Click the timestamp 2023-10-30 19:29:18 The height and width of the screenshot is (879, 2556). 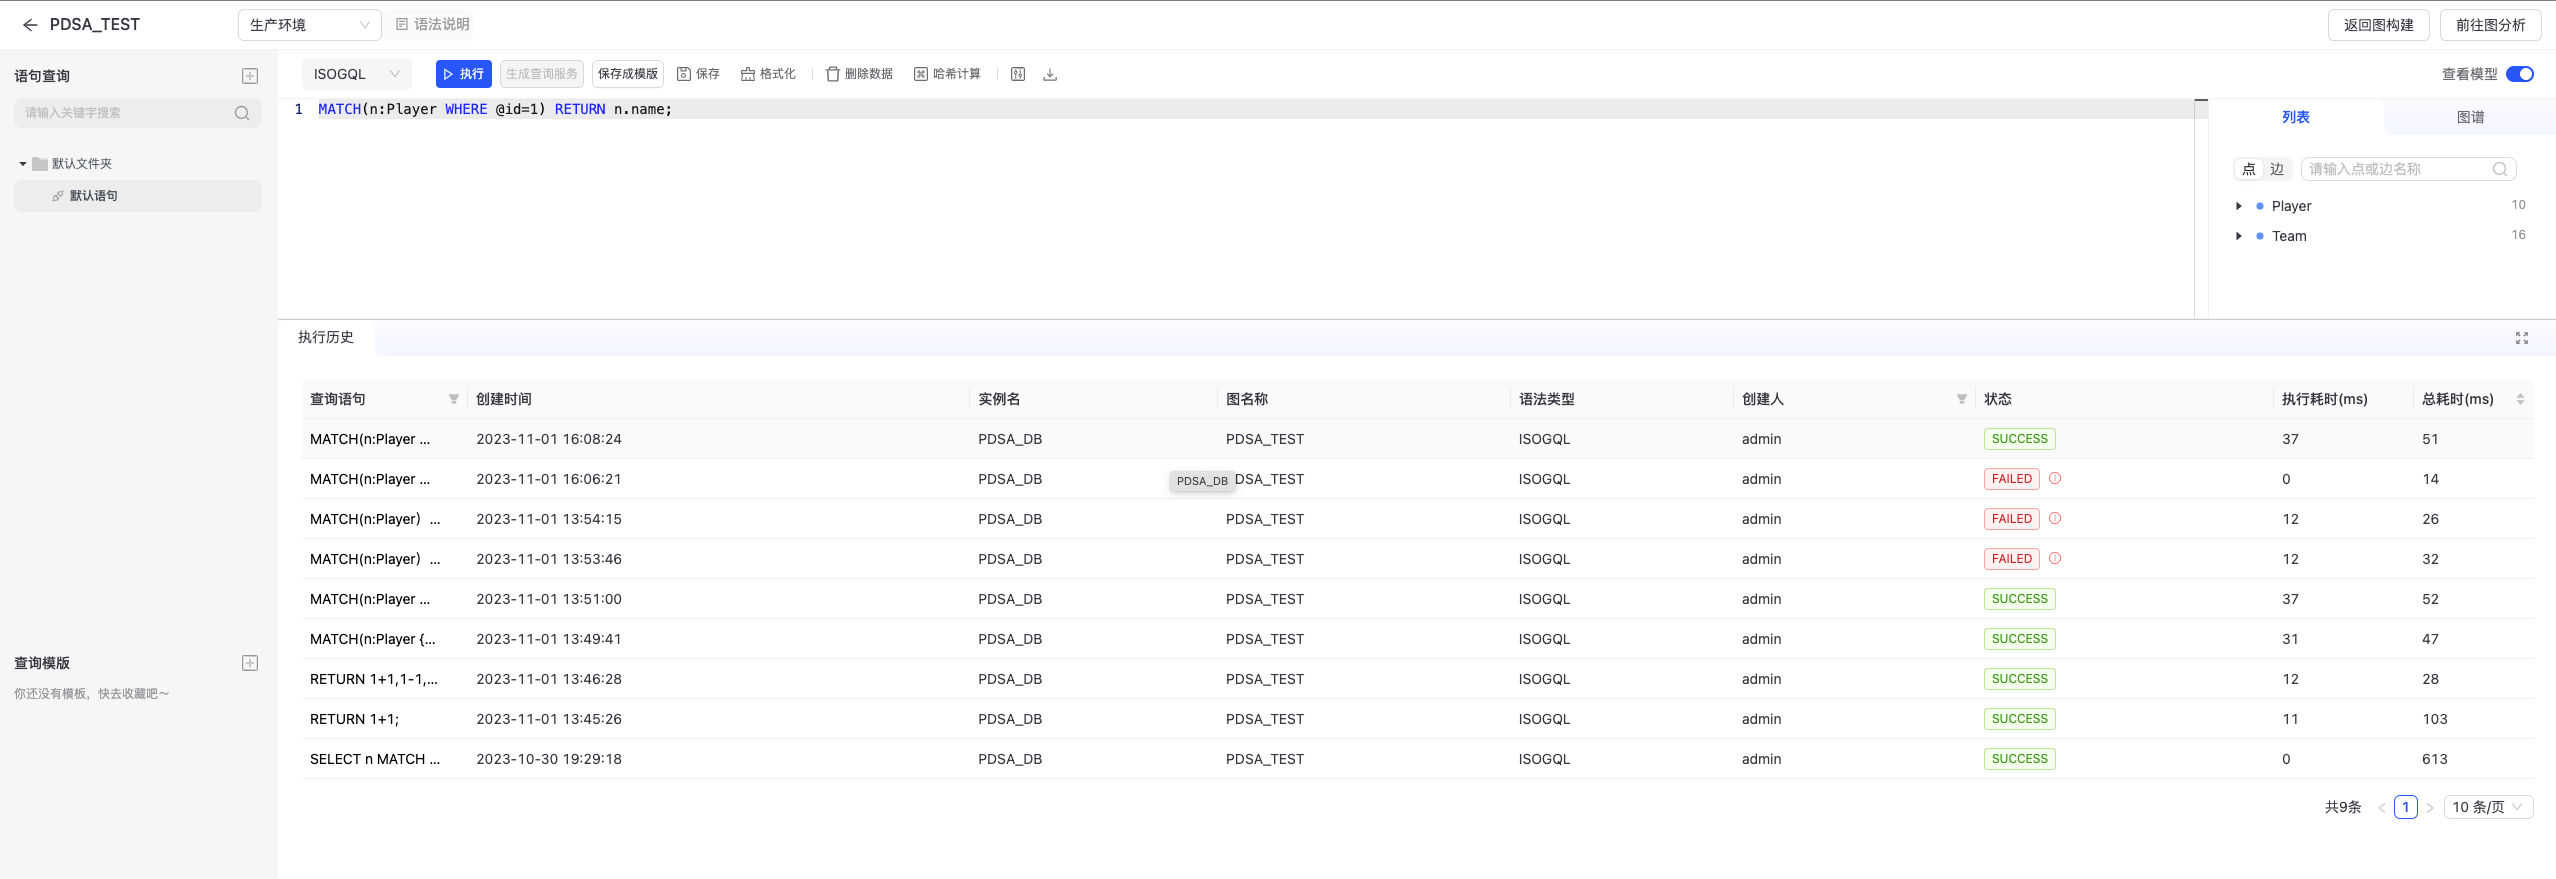click(549, 759)
